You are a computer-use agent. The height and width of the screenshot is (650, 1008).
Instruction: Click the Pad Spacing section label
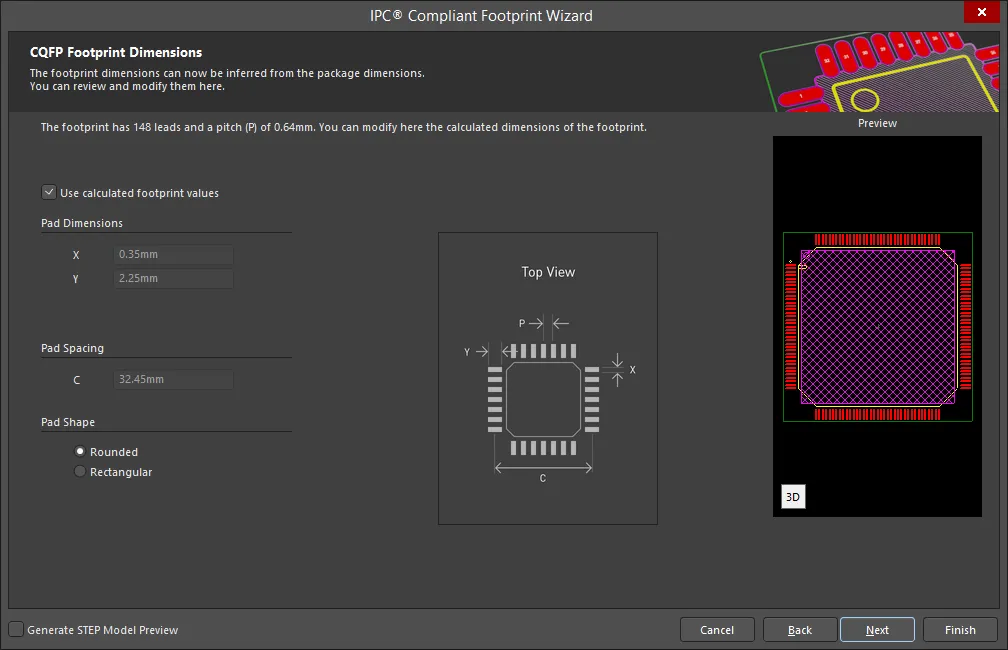click(x=72, y=348)
